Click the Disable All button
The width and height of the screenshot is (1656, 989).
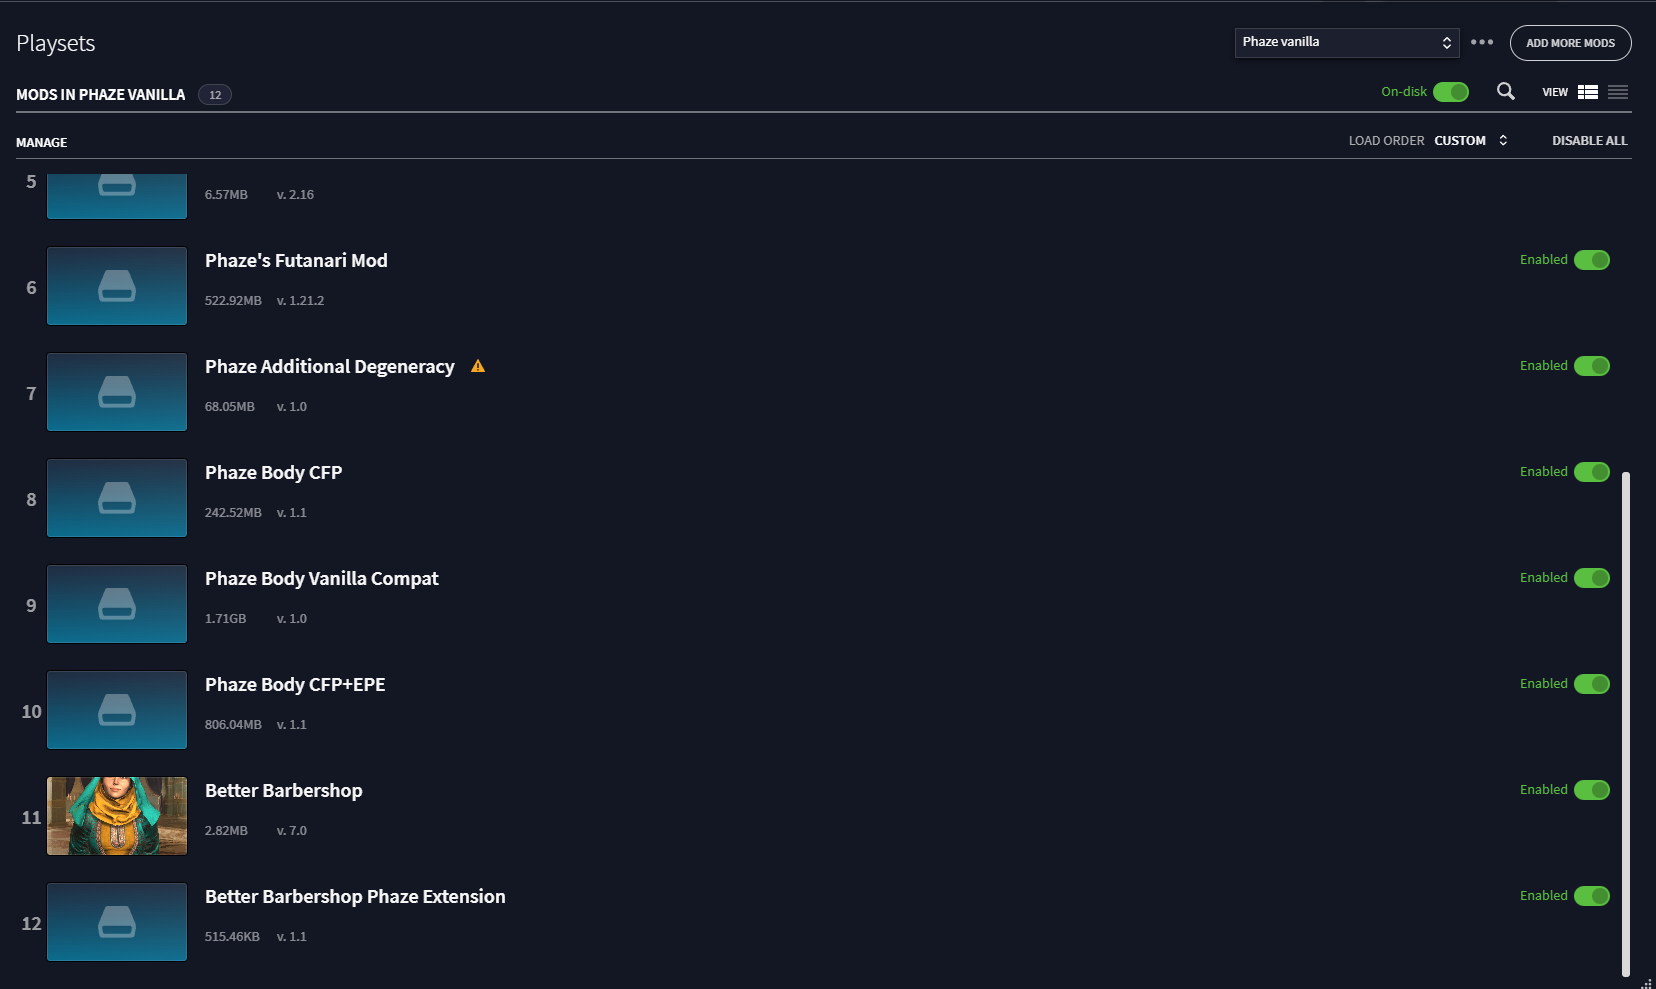pos(1589,141)
